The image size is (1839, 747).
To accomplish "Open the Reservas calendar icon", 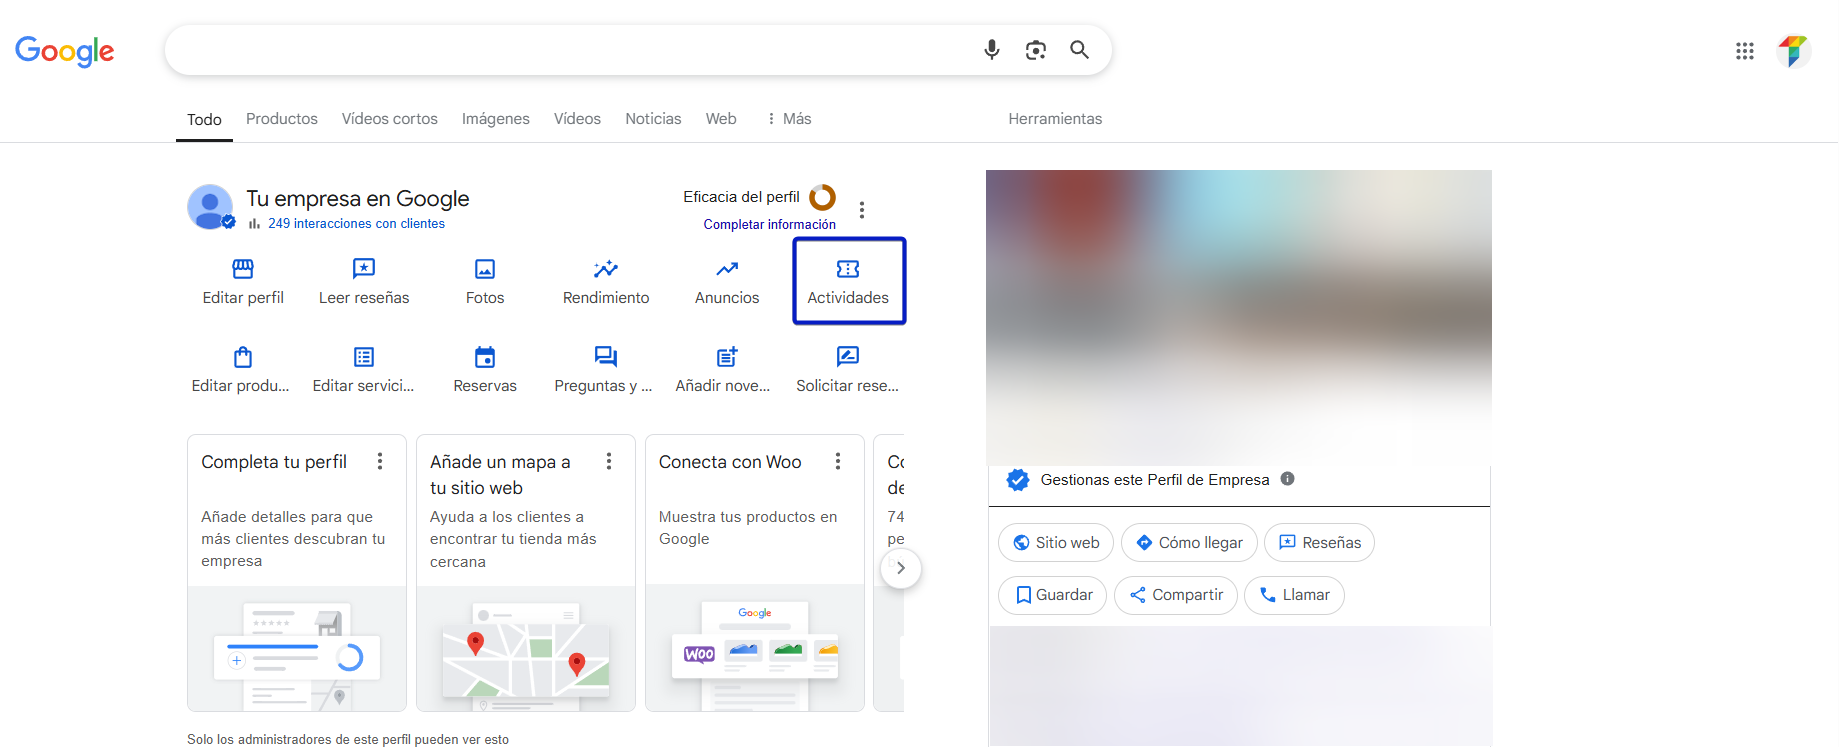I will pyautogui.click(x=485, y=357).
